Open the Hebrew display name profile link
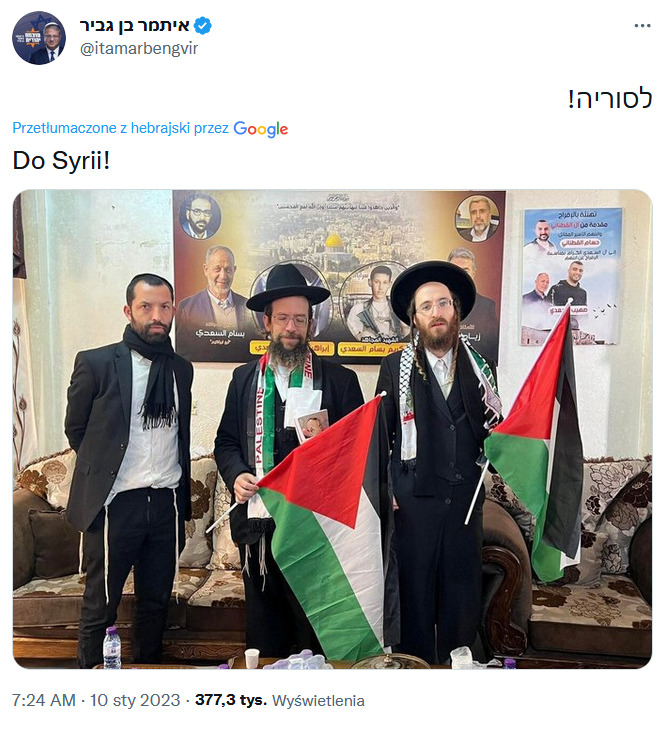The height and width of the screenshot is (729, 671). [135, 26]
